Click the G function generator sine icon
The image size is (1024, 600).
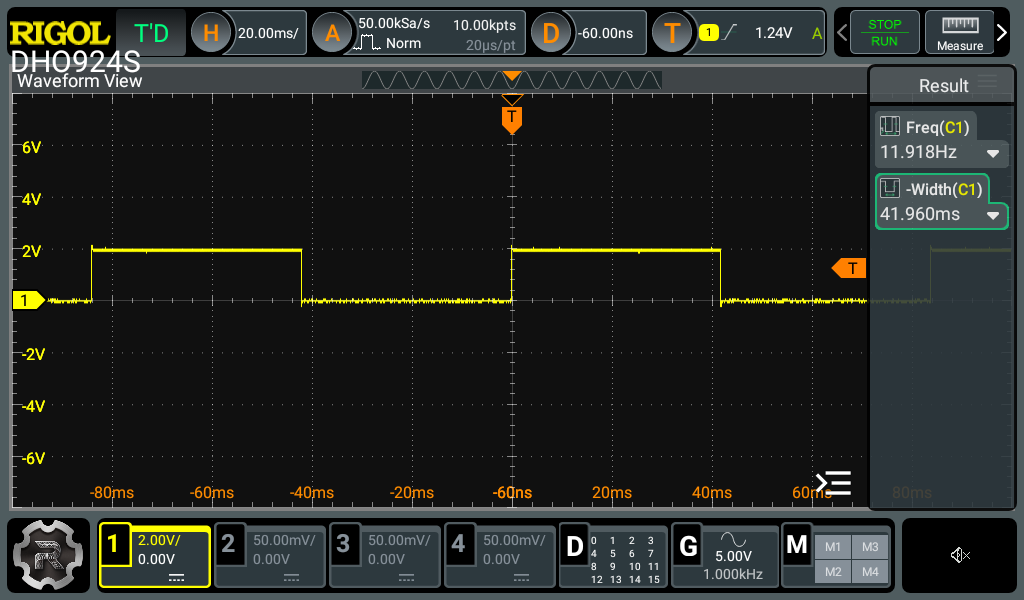point(733,539)
